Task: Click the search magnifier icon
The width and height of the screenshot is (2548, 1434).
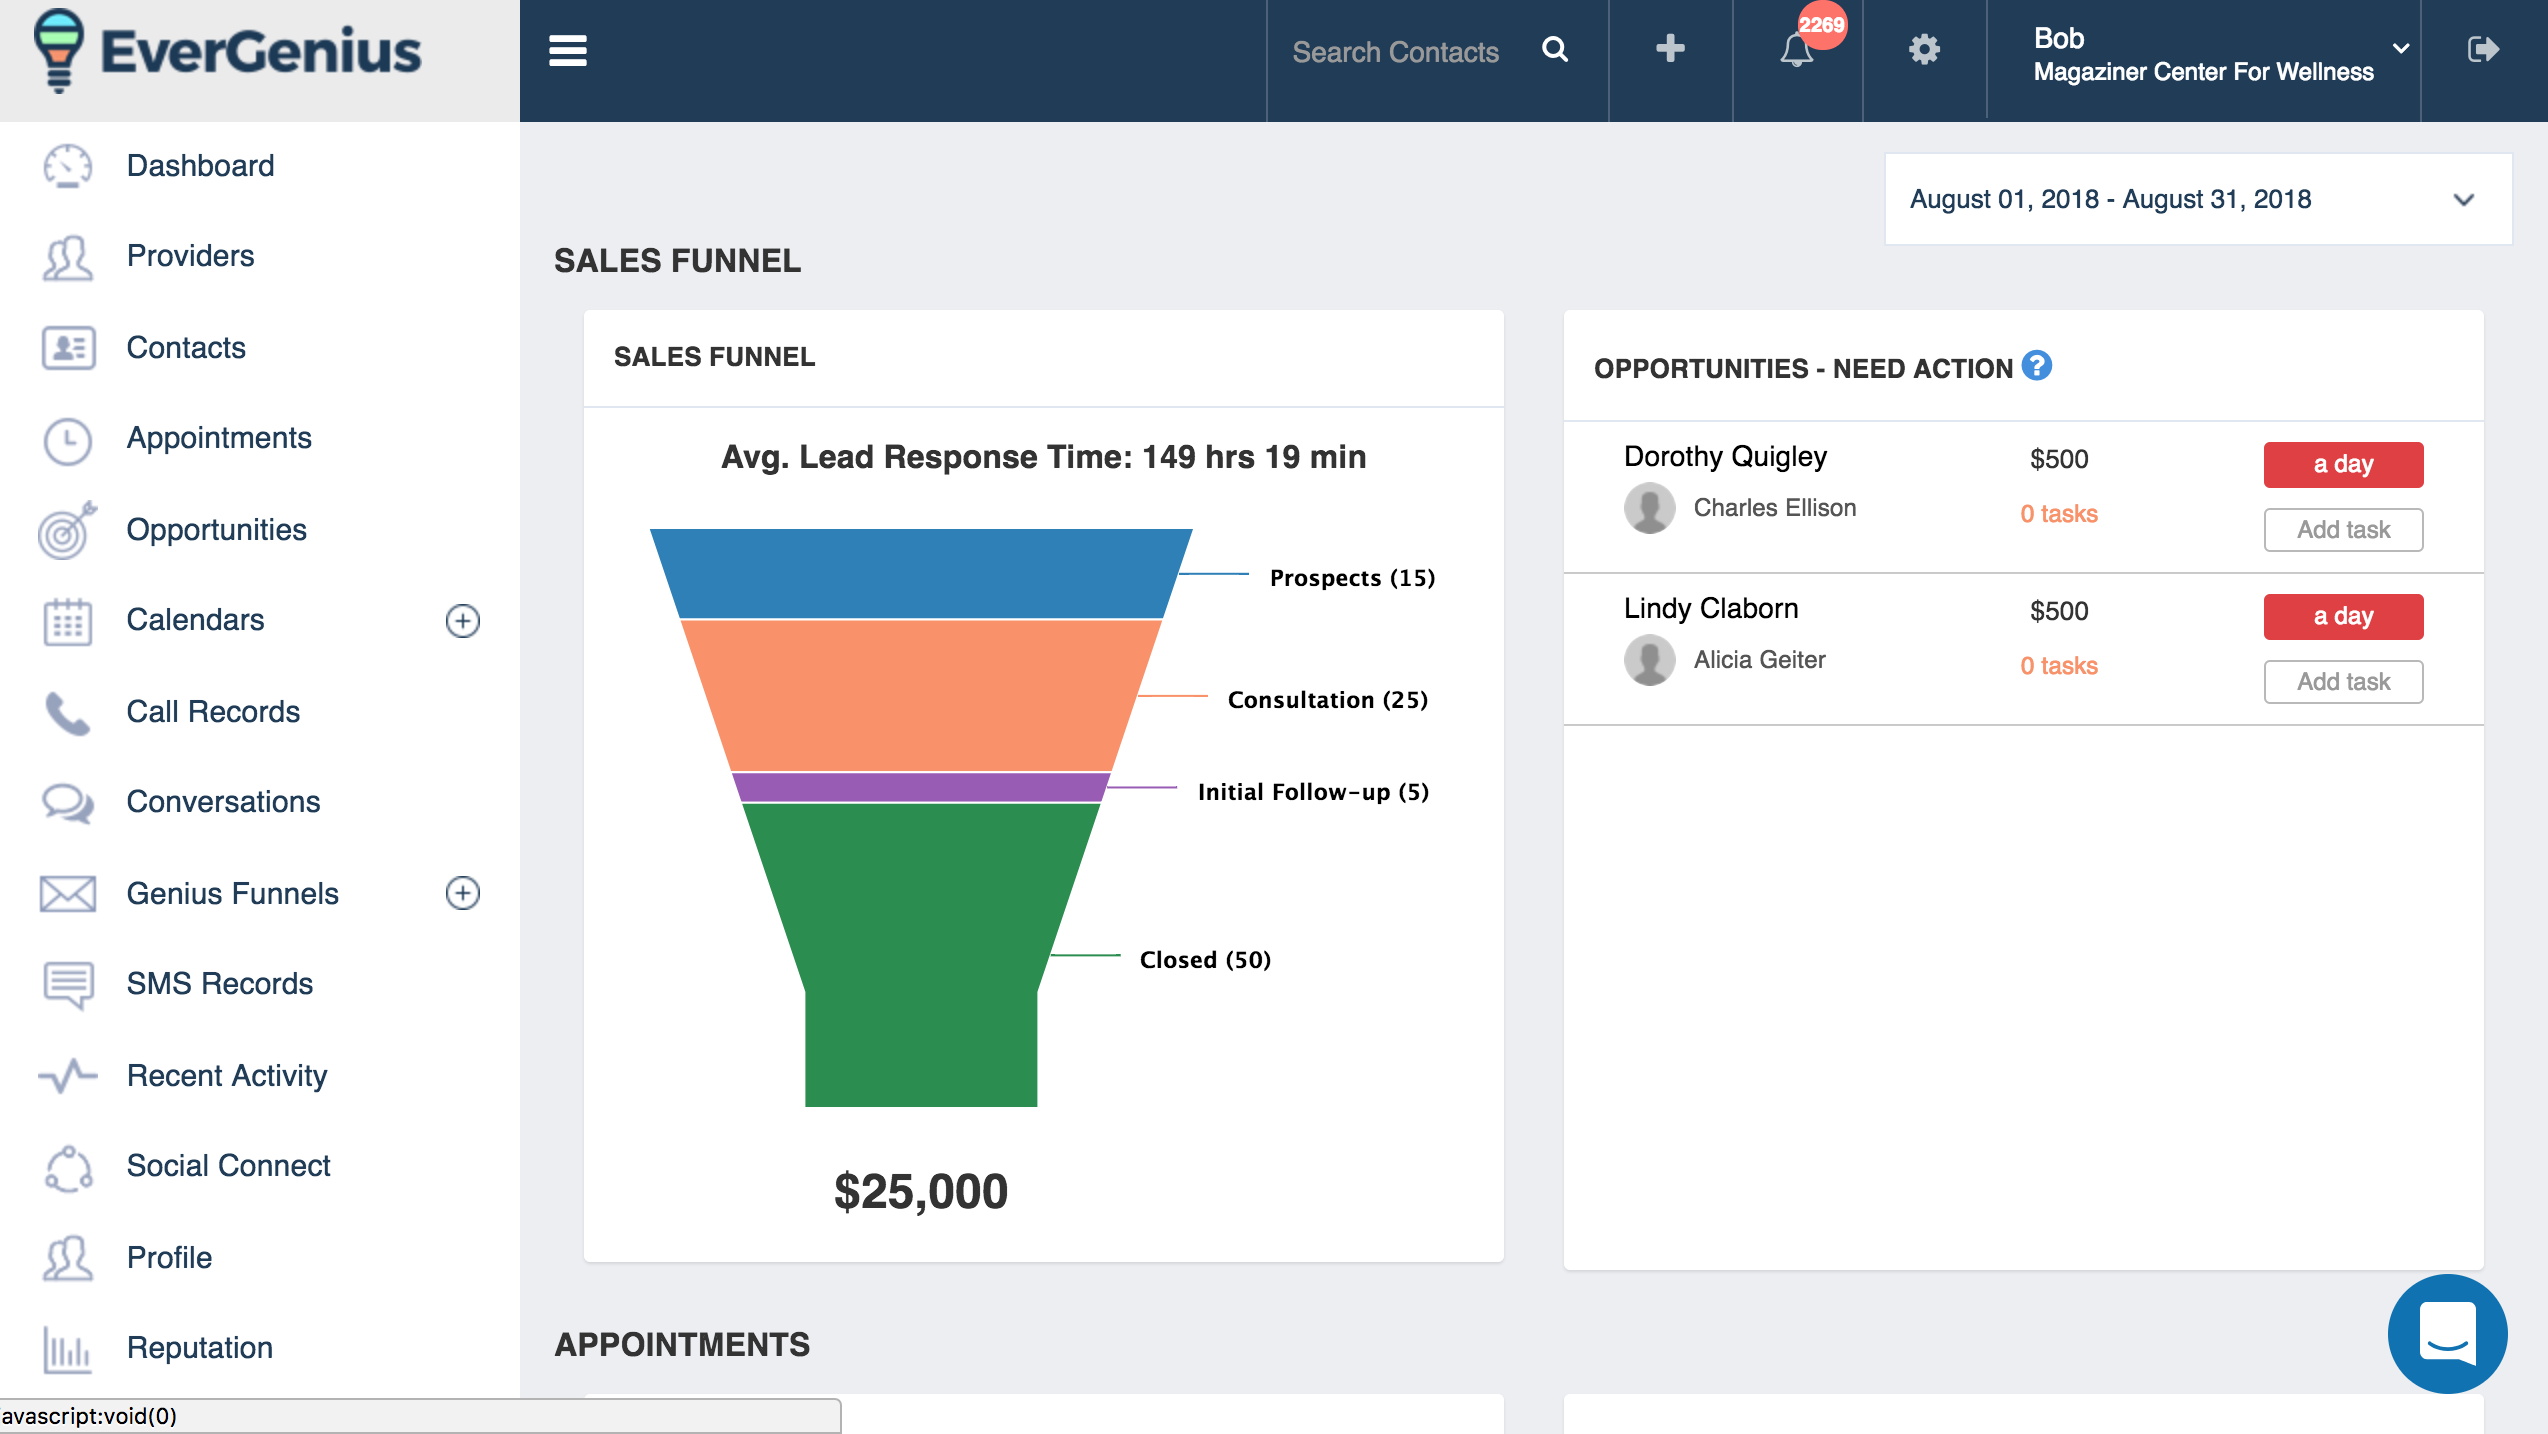Action: pyautogui.click(x=1555, y=49)
